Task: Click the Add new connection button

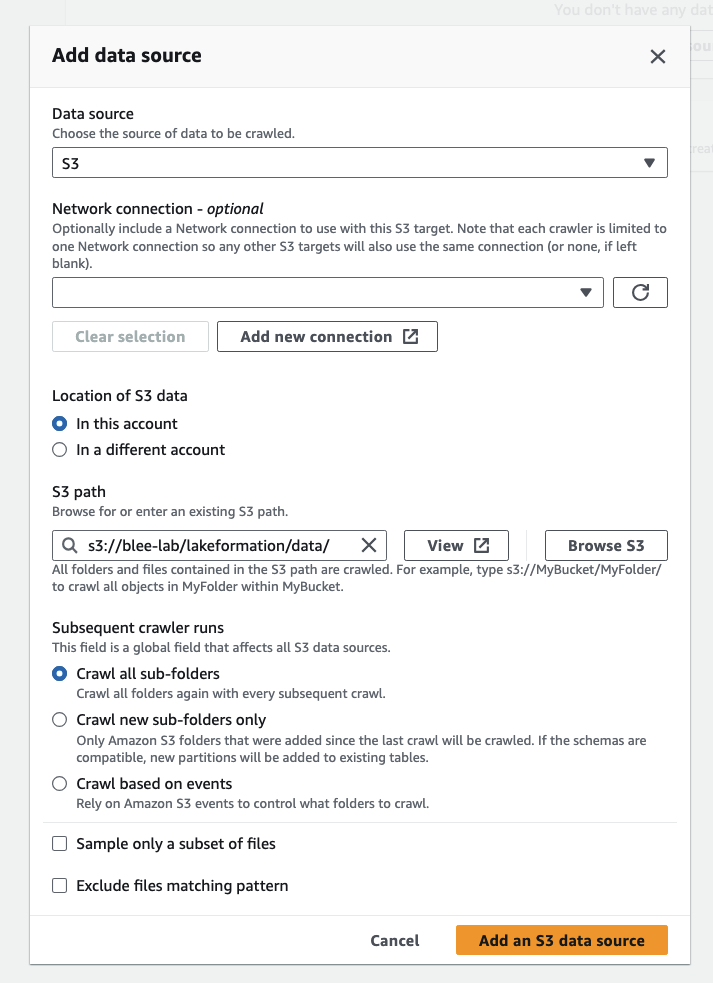Action: 327,337
